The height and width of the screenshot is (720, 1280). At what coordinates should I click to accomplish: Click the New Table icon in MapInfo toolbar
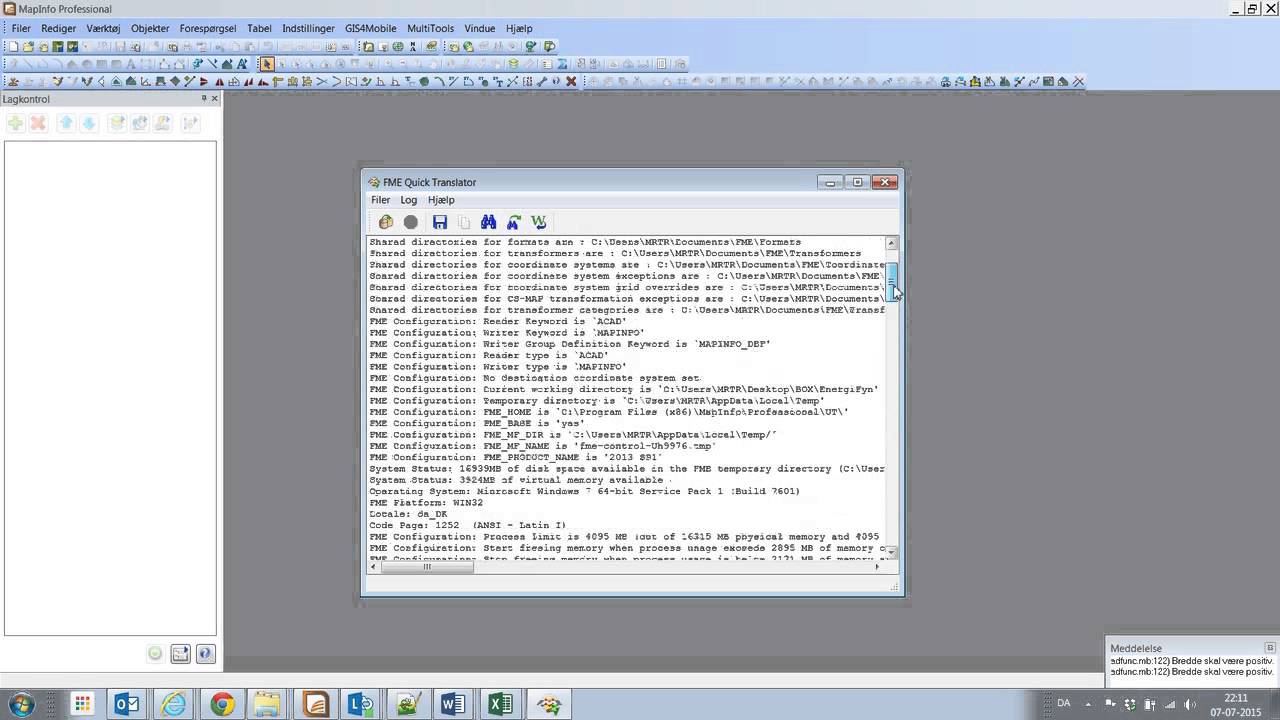pyautogui.click(x=14, y=46)
